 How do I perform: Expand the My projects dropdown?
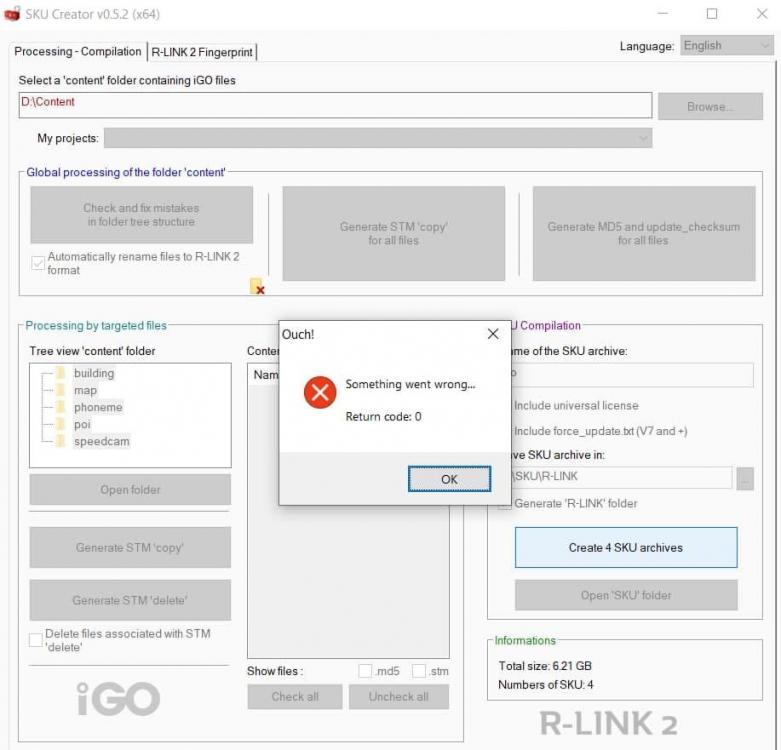[378, 138]
